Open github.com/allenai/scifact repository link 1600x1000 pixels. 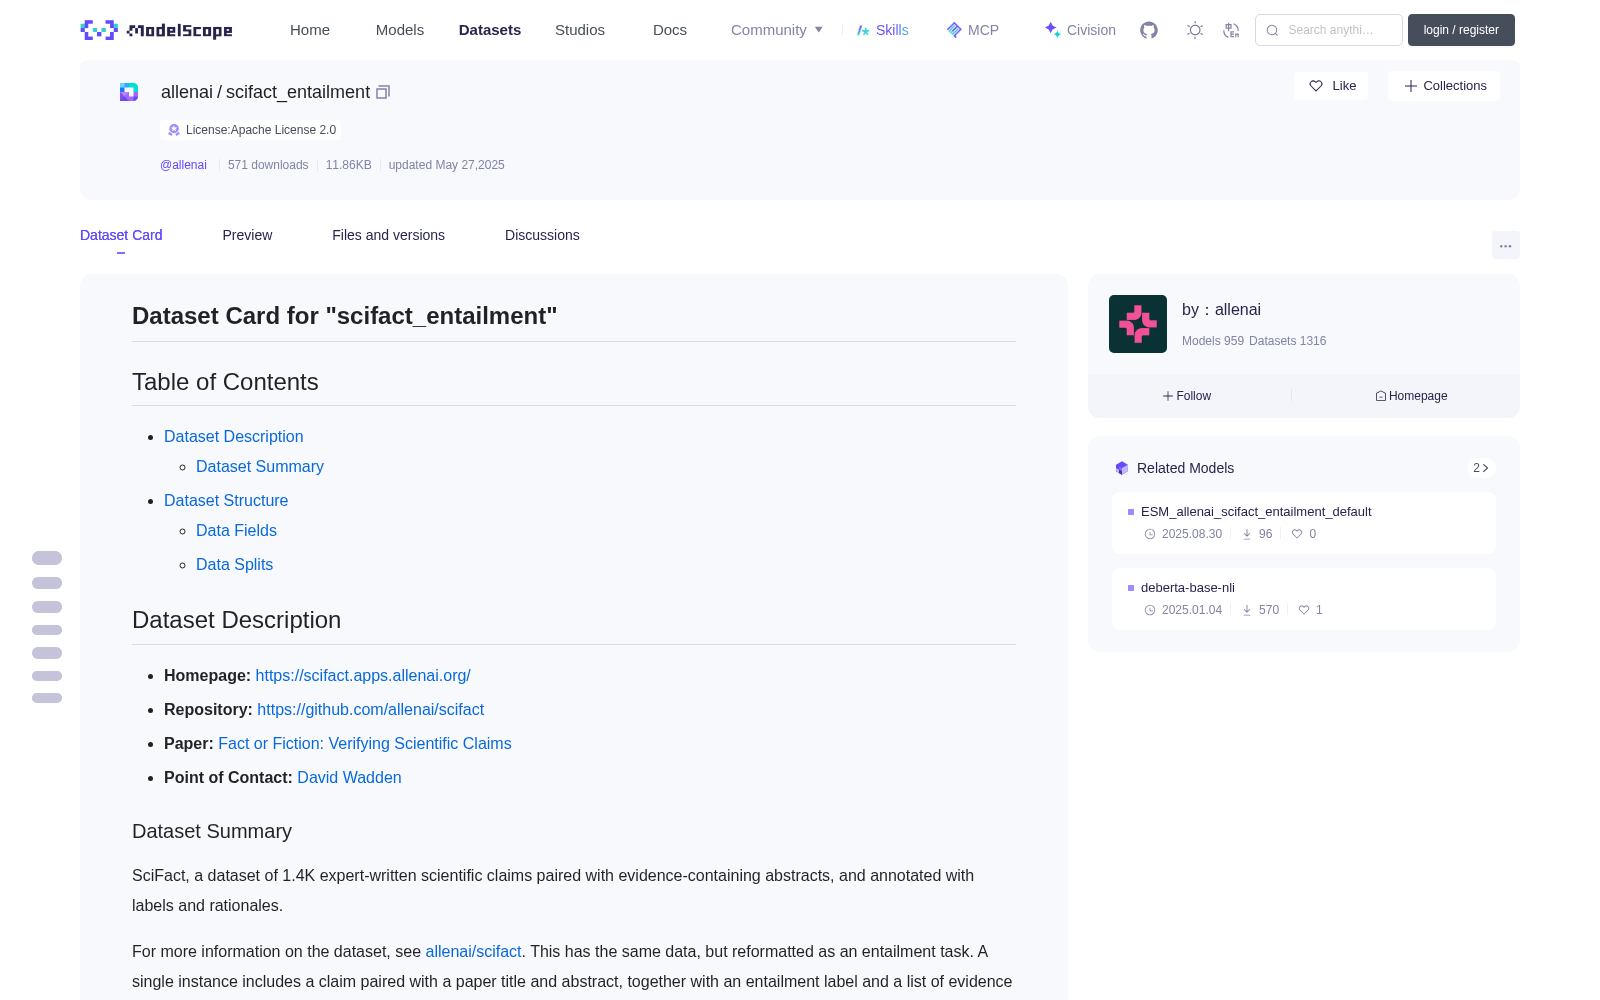tap(370, 709)
